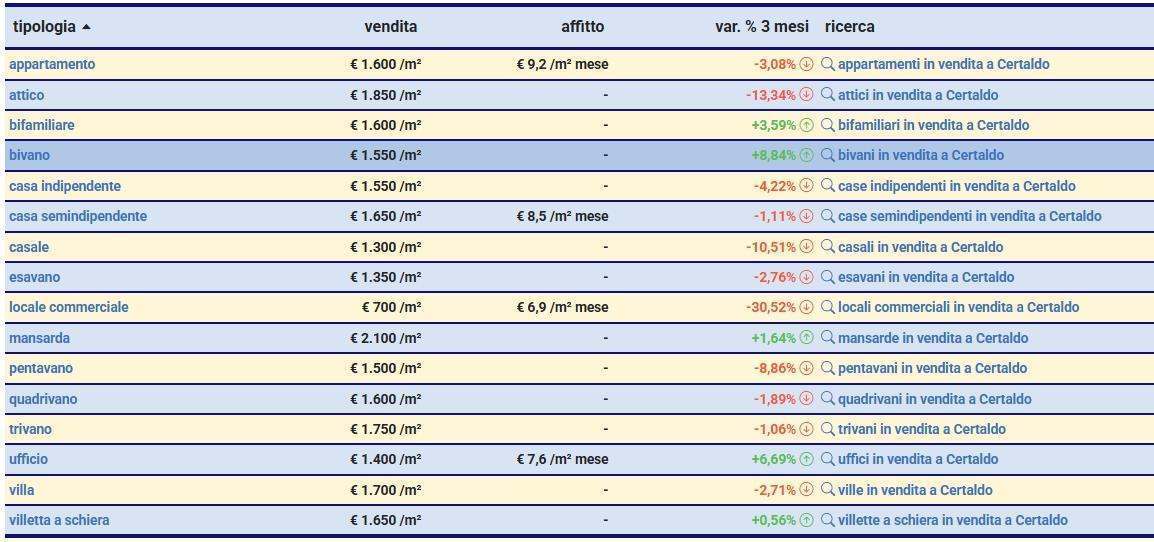
Task: Click the € 700 /m² sale price cell
Action: (x=391, y=308)
